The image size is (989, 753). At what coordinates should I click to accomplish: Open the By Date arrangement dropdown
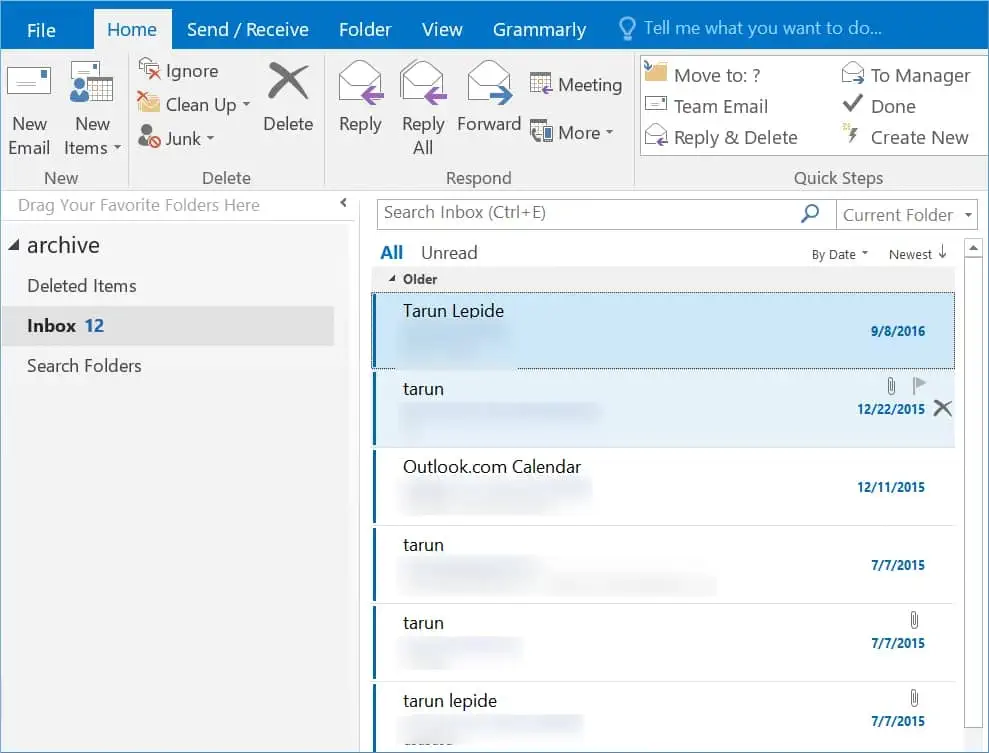[840, 254]
